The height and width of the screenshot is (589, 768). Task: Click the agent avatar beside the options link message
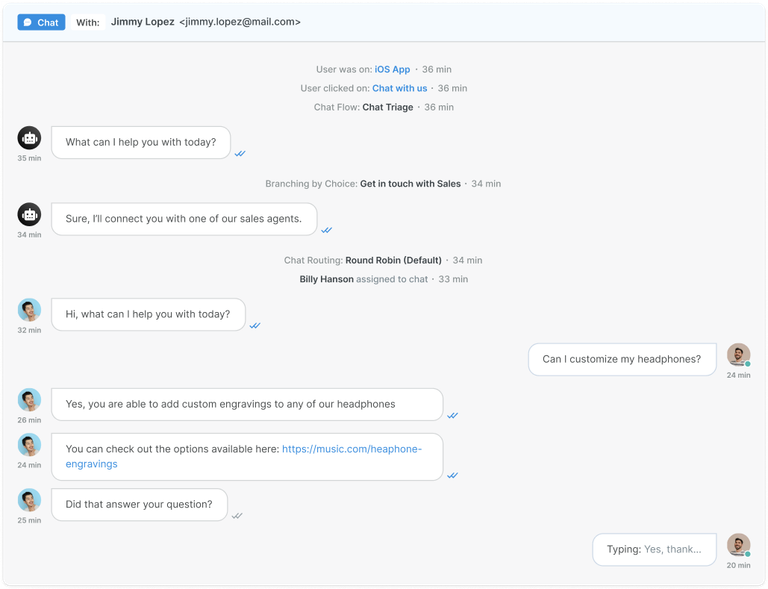point(29,445)
